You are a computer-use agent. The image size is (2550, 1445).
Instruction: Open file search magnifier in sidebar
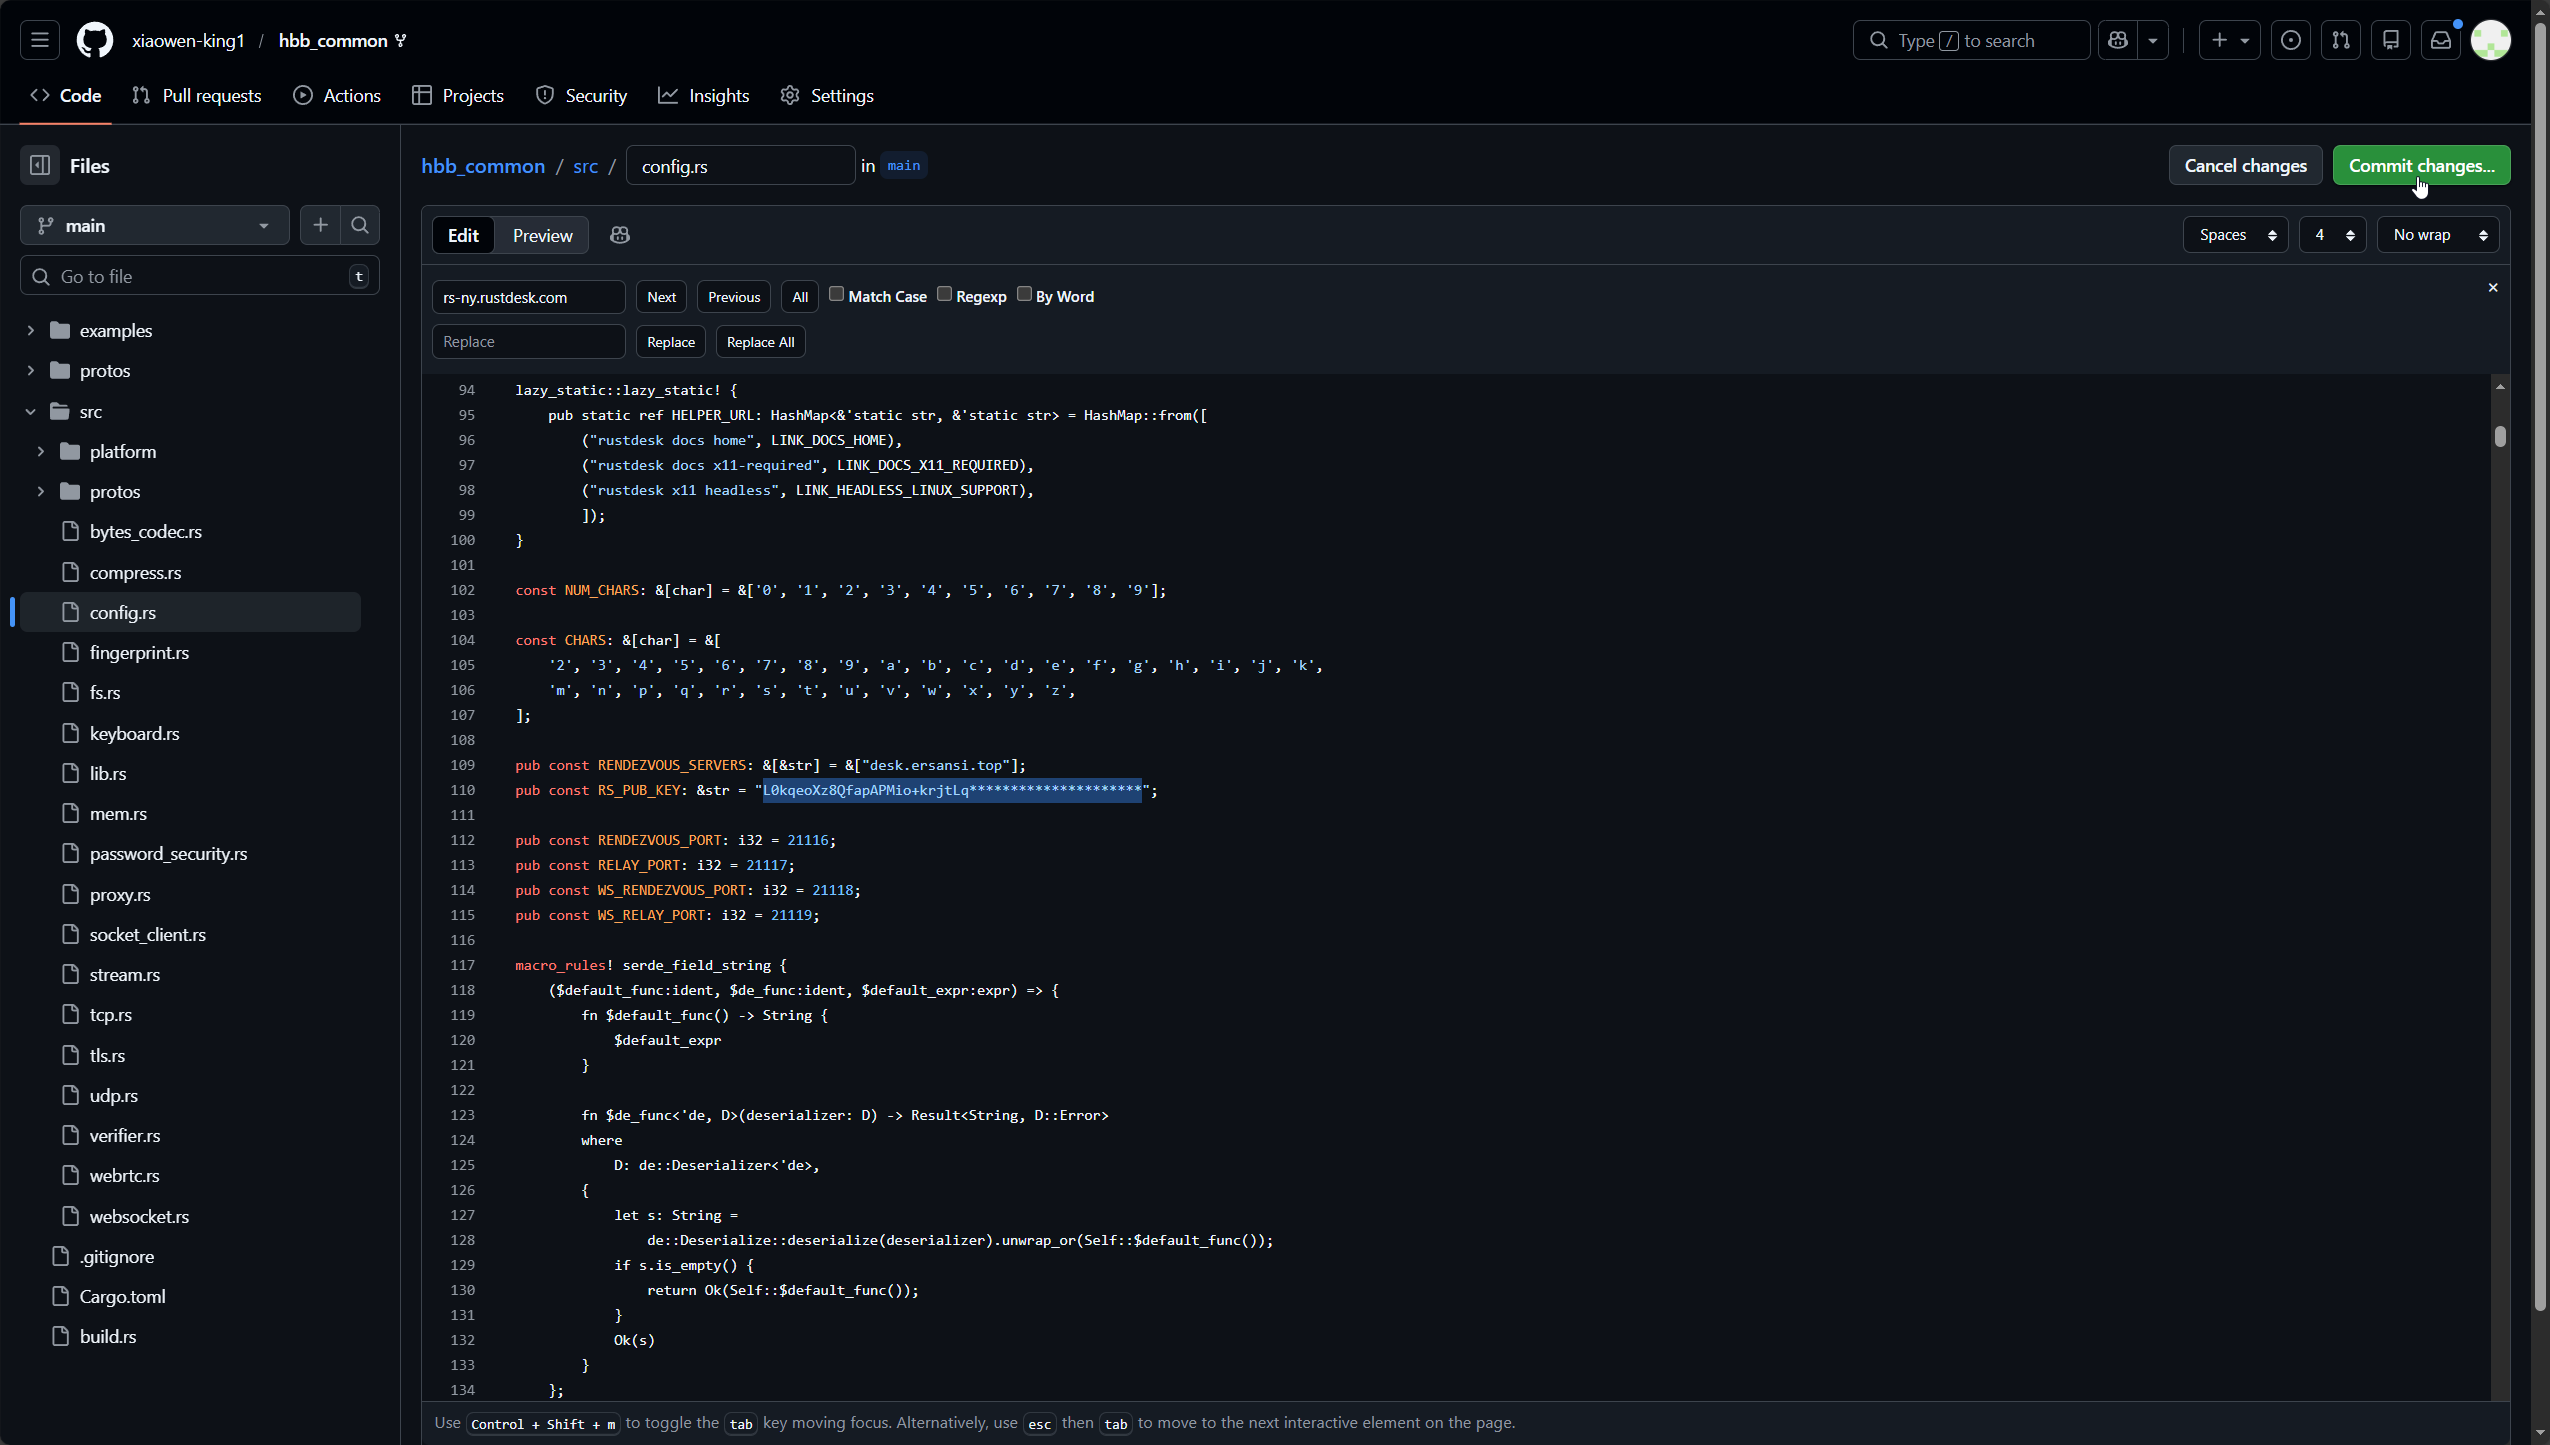coord(360,226)
